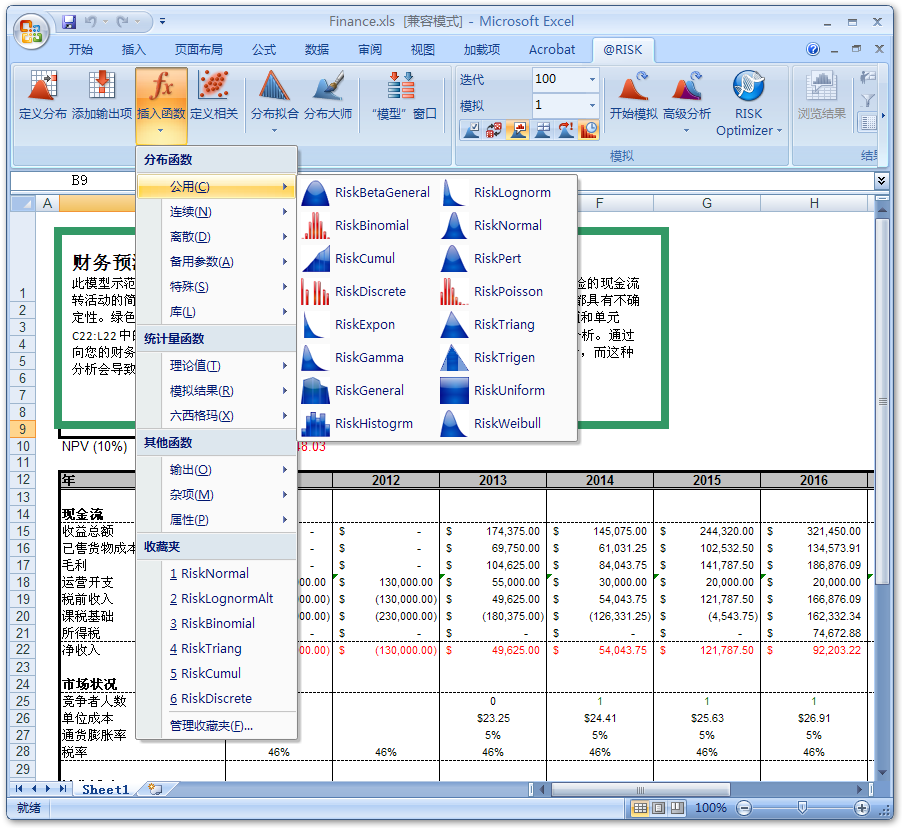Screen dimensions: 902x828
Task: Insert the RiskBetaGeneral distribution
Action: (365, 193)
